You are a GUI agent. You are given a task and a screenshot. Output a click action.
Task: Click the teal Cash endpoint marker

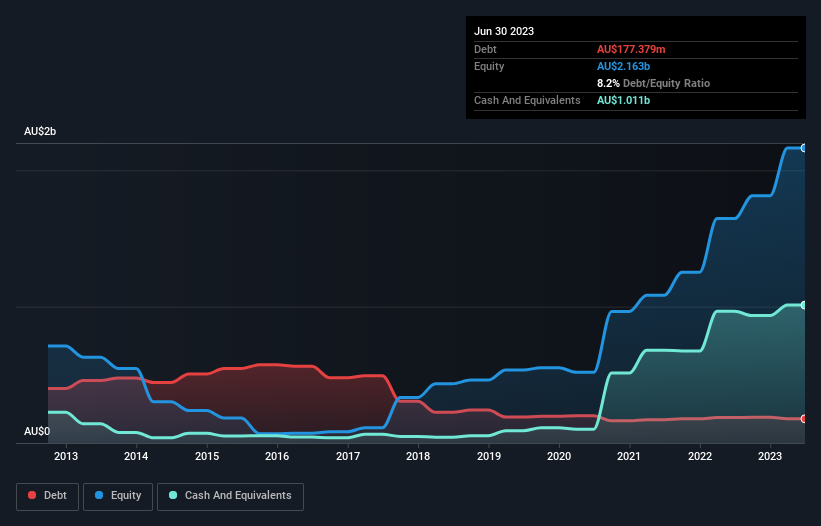(804, 305)
